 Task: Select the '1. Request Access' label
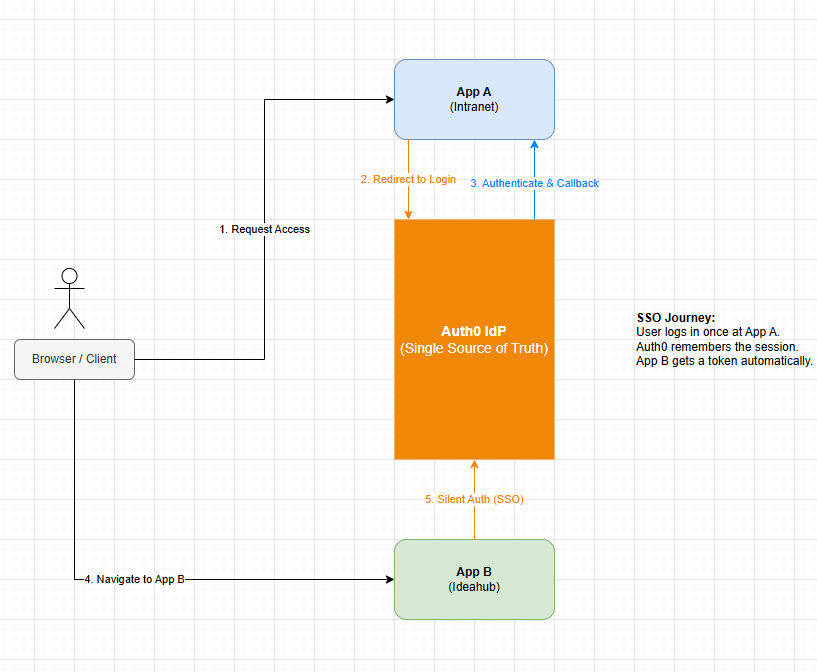coord(265,229)
